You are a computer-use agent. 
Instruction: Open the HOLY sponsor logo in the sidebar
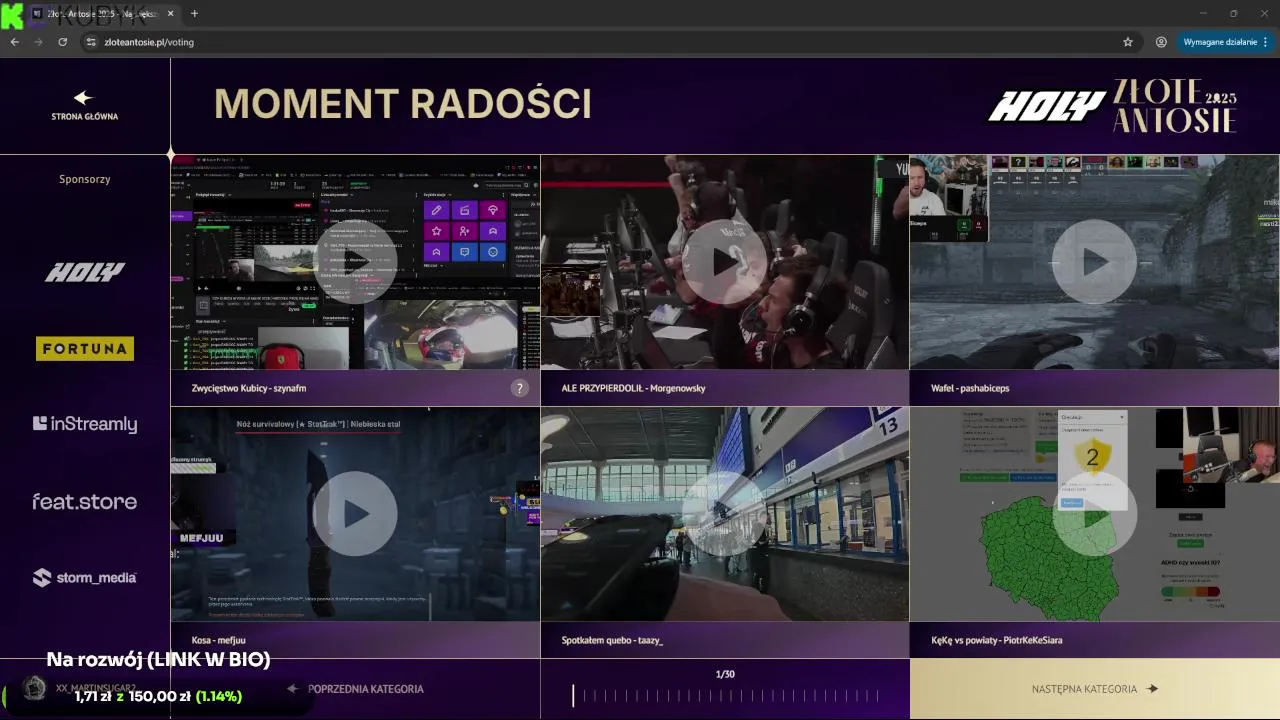click(x=85, y=272)
